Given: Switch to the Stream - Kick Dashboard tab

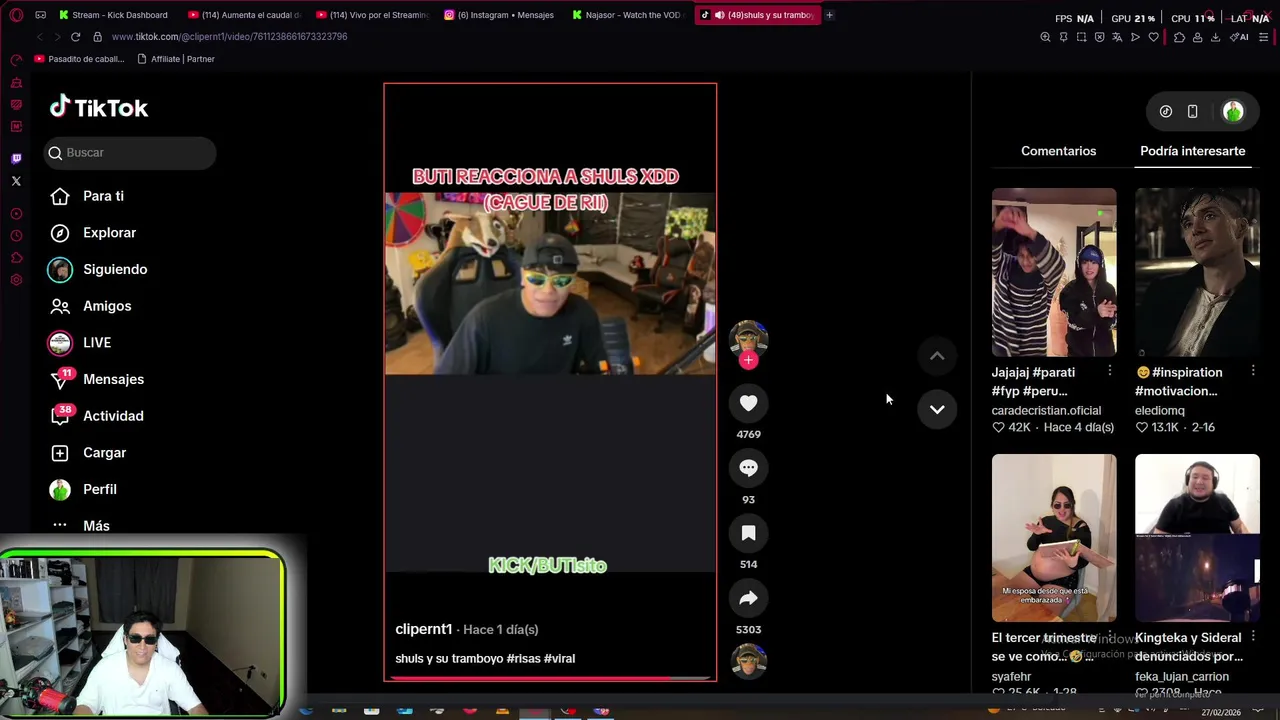Looking at the screenshot, I should click(x=113, y=15).
